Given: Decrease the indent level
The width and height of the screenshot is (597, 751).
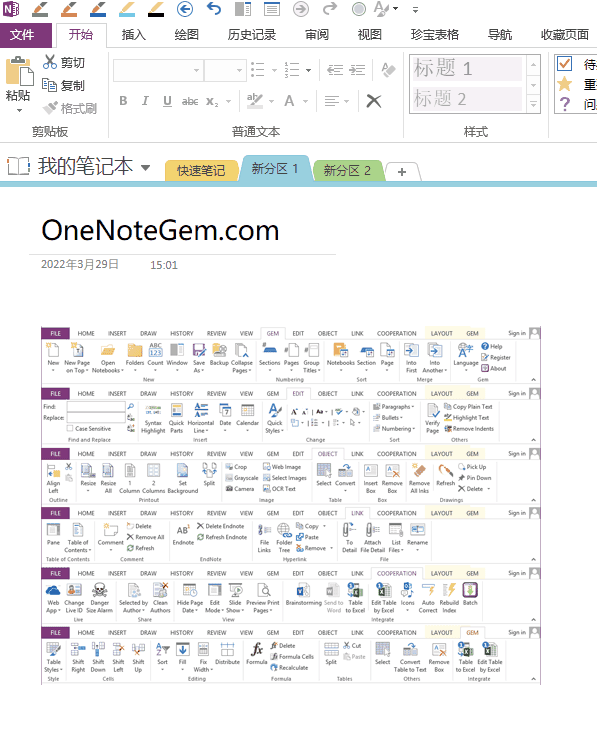Looking at the screenshot, I should [334, 70].
